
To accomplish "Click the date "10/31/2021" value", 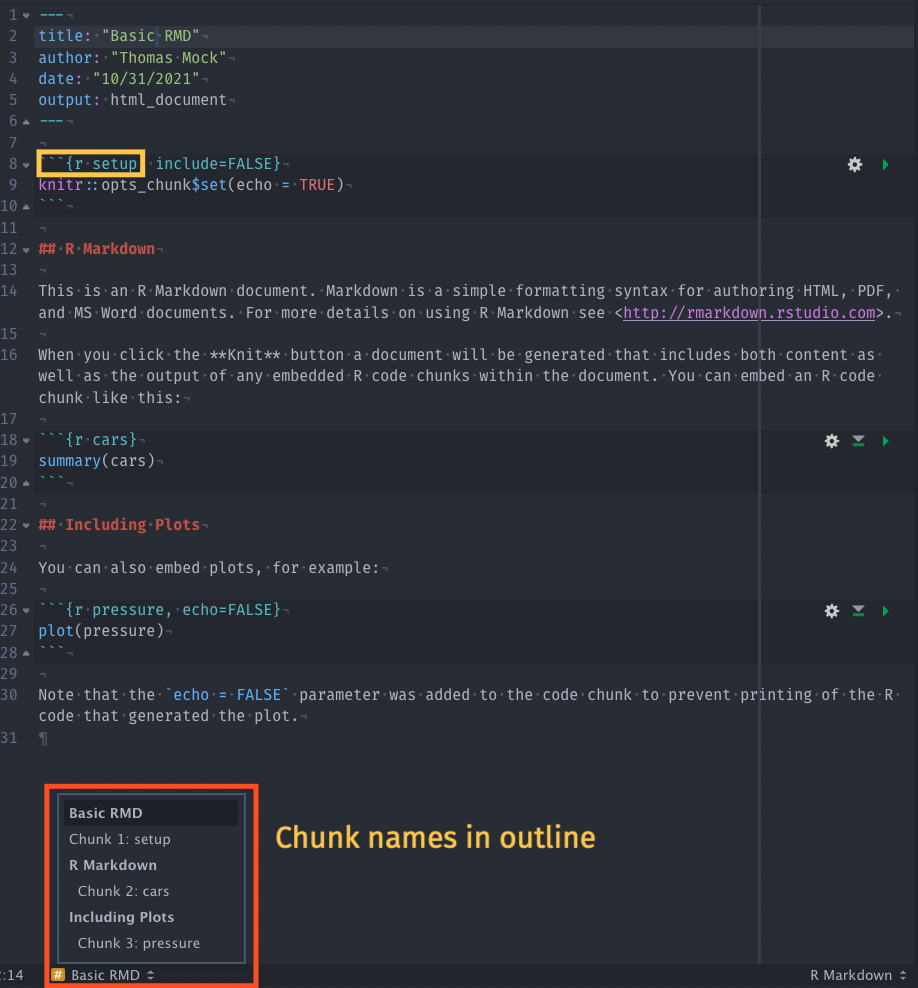I will click(x=146, y=79).
